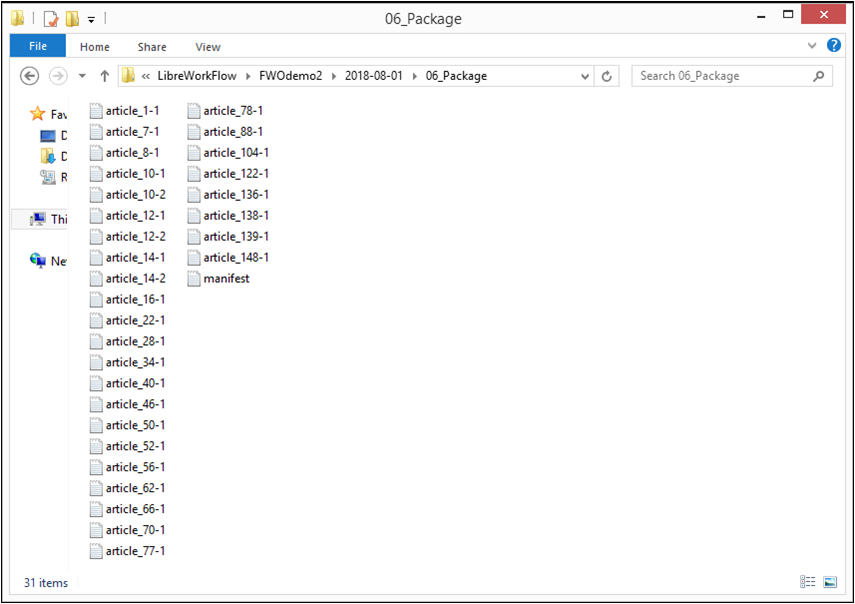855x604 pixels.
Task: Select the file article_148-1
Action: tap(228, 257)
